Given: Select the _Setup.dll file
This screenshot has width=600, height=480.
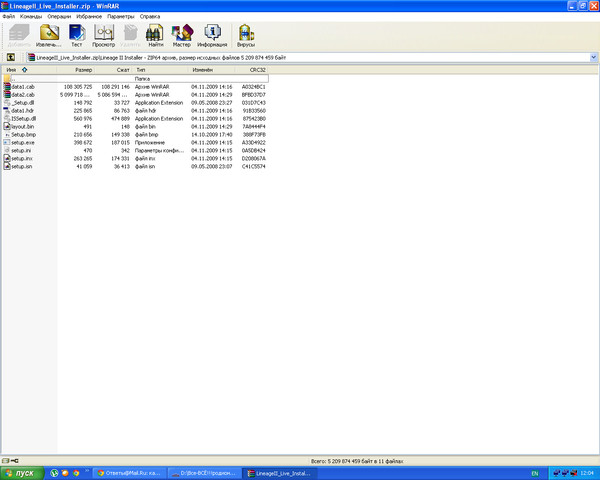Looking at the screenshot, I should point(136,103).
